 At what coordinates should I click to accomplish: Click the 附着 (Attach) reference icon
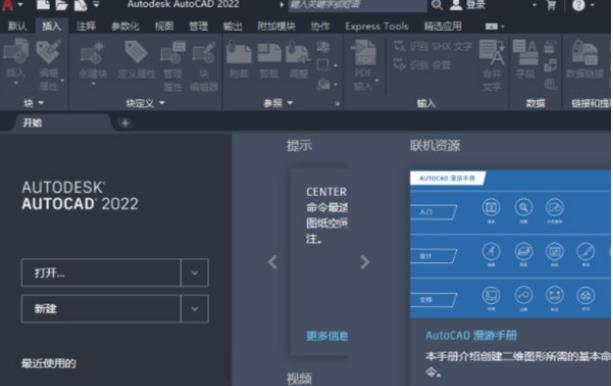[x=238, y=53]
